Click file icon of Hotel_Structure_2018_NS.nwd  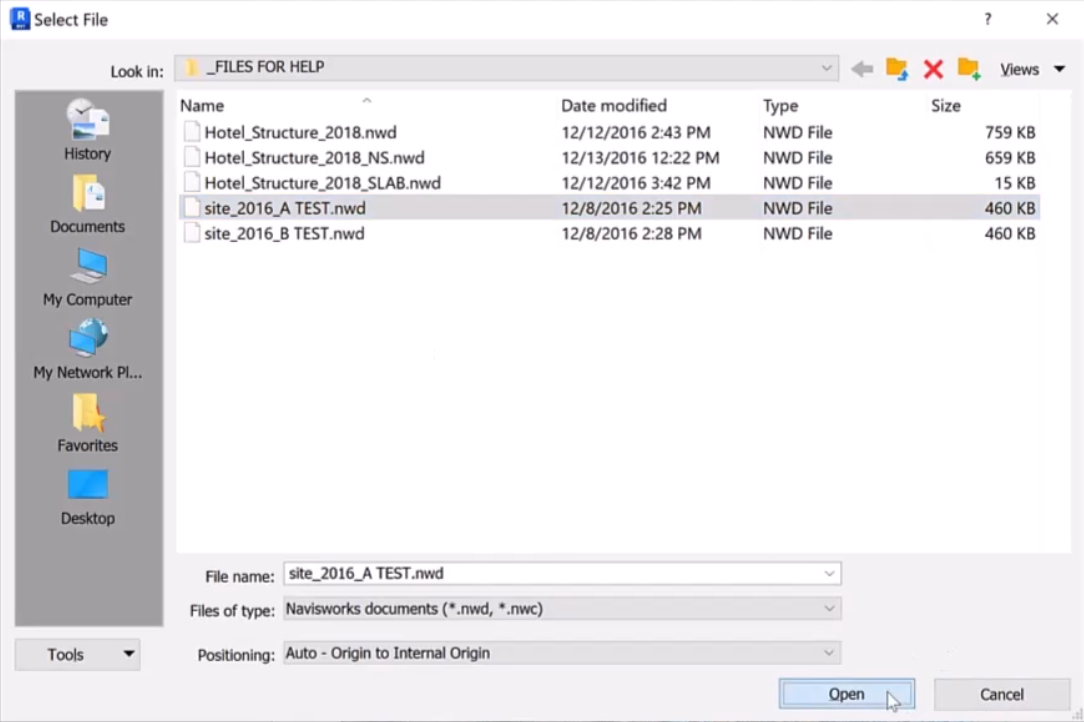pos(191,157)
